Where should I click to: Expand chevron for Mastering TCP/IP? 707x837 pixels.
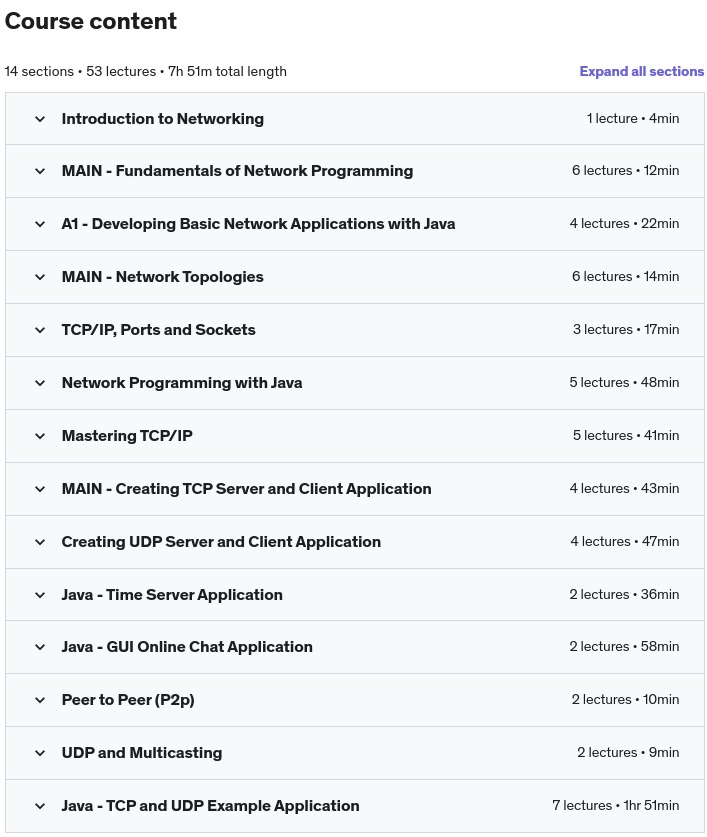click(x=40, y=436)
